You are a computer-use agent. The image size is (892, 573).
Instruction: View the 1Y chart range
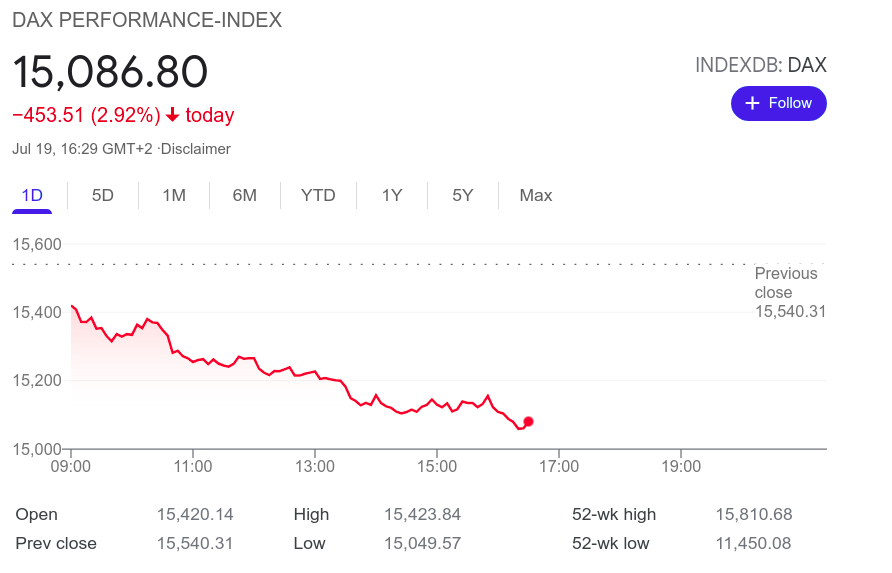click(x=392, y=195)
